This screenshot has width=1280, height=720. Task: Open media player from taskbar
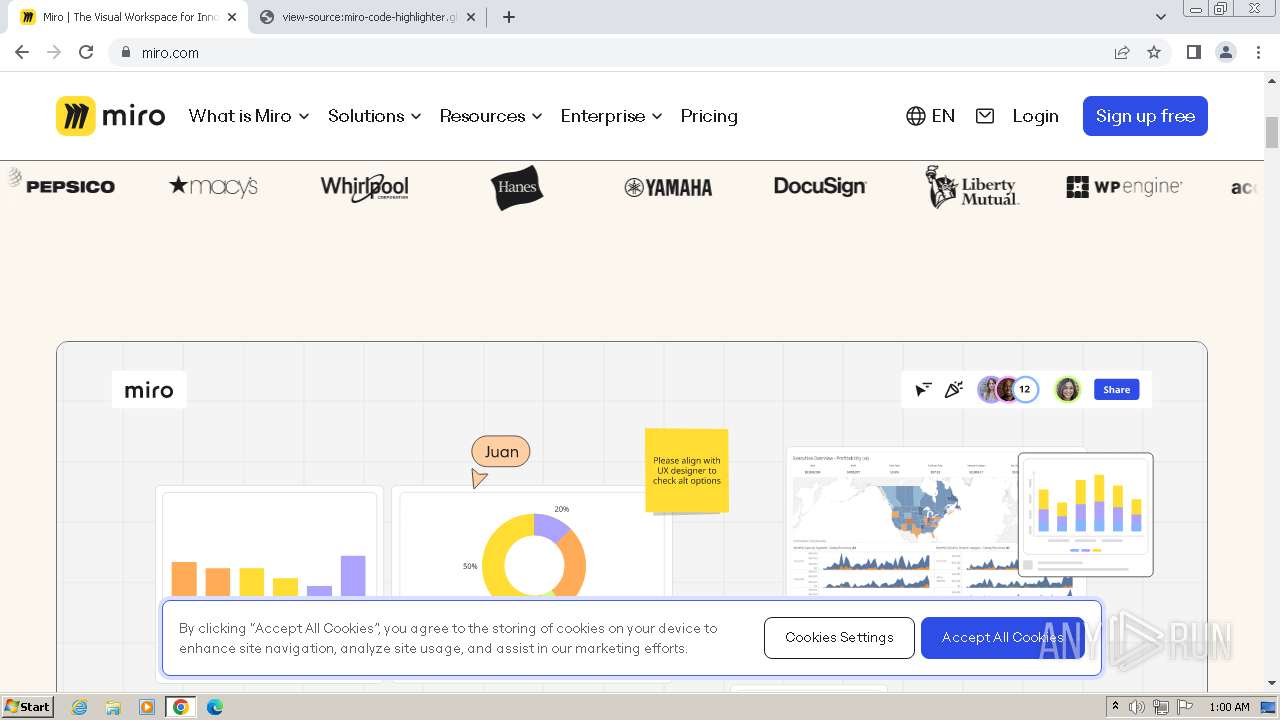(147, 707)
